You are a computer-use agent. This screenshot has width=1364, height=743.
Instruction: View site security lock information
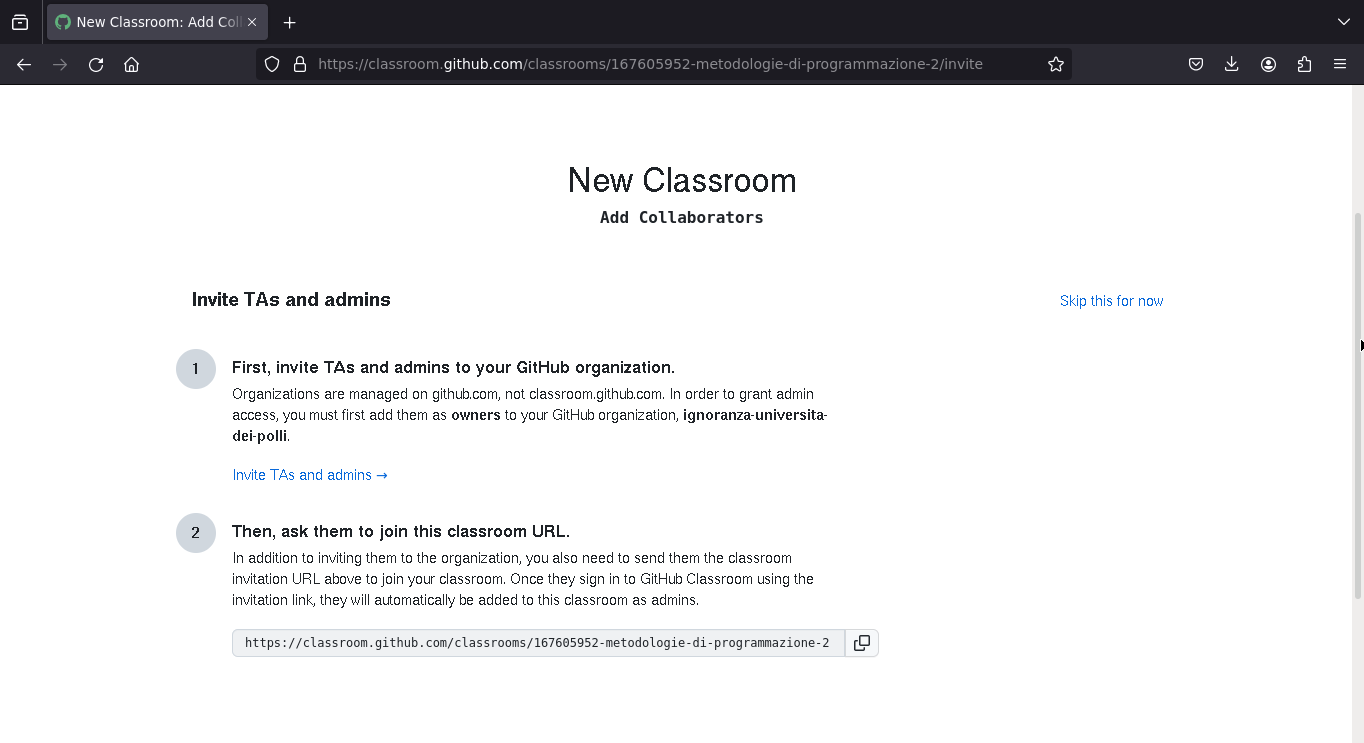coord(299,64)
